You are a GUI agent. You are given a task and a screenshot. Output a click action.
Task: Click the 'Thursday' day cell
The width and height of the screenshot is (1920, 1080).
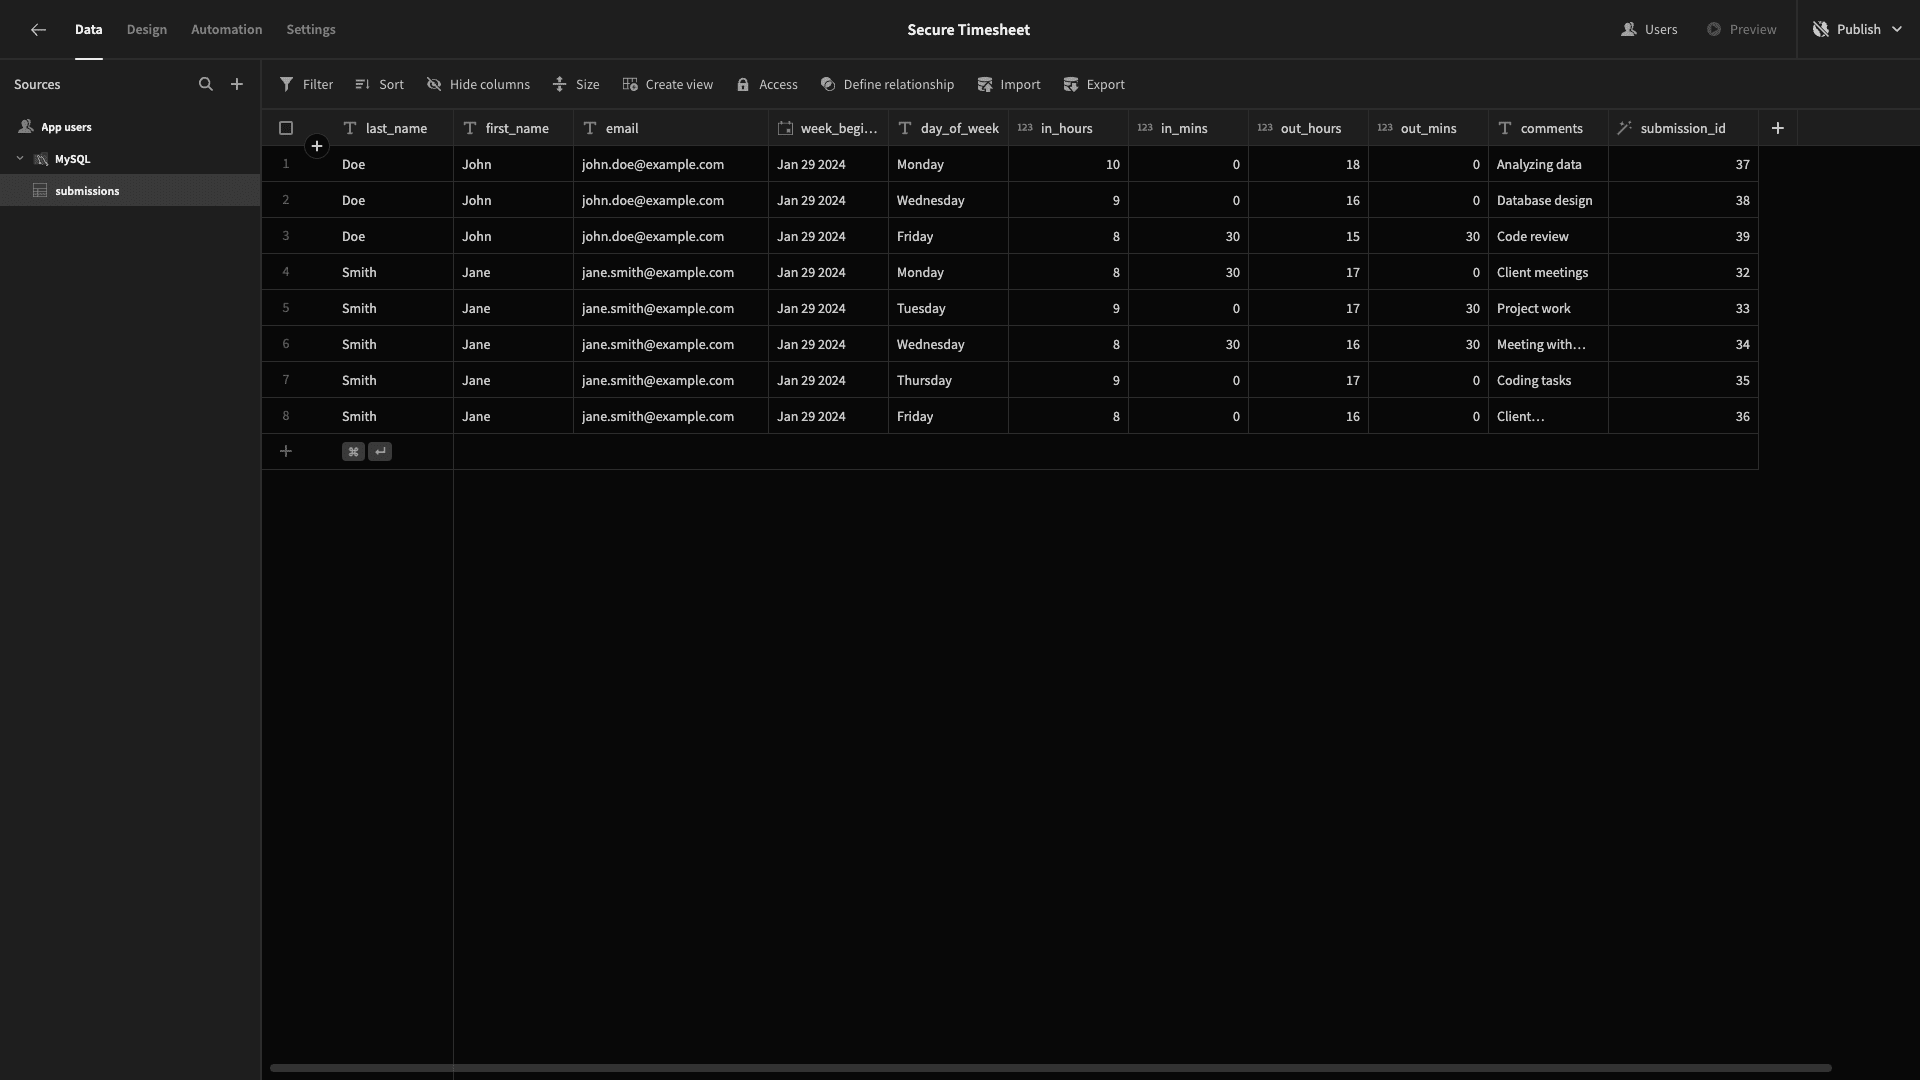pos(948,380)
